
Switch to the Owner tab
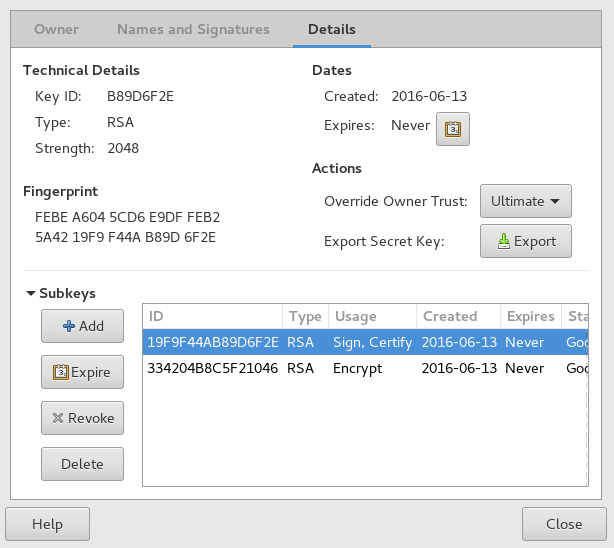pos(57,30)
